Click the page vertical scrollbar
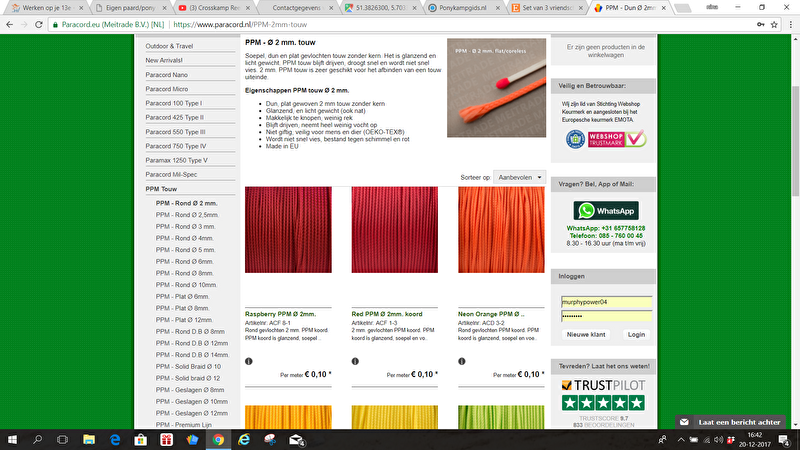Viewport: 800px width, 450px height. pyautogui.click(x=795, y=140)
